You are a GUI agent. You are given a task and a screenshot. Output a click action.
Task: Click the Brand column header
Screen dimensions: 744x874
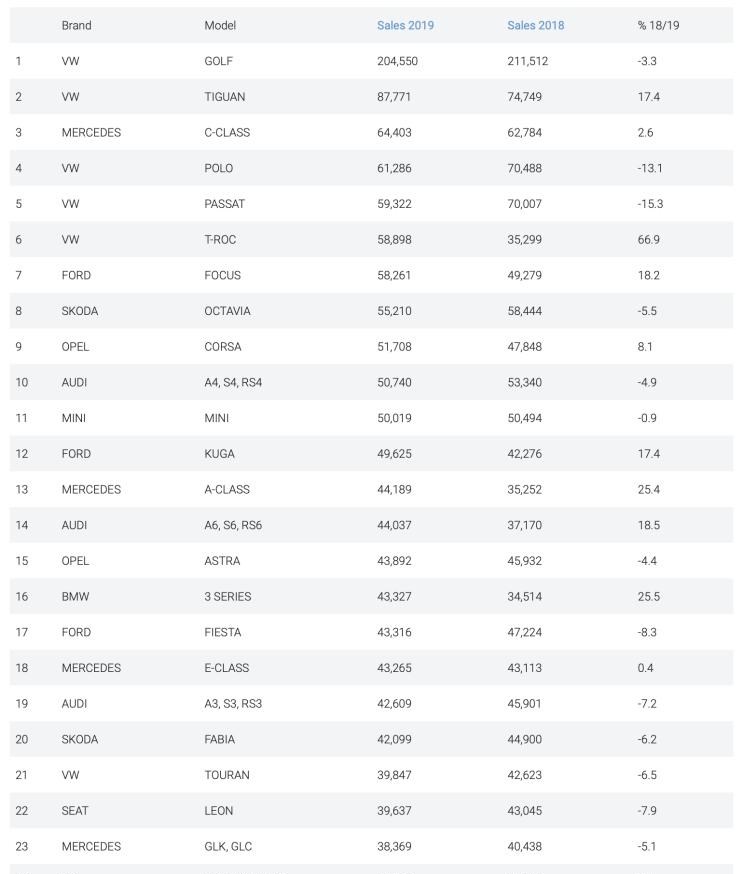[x=76, y=25]
